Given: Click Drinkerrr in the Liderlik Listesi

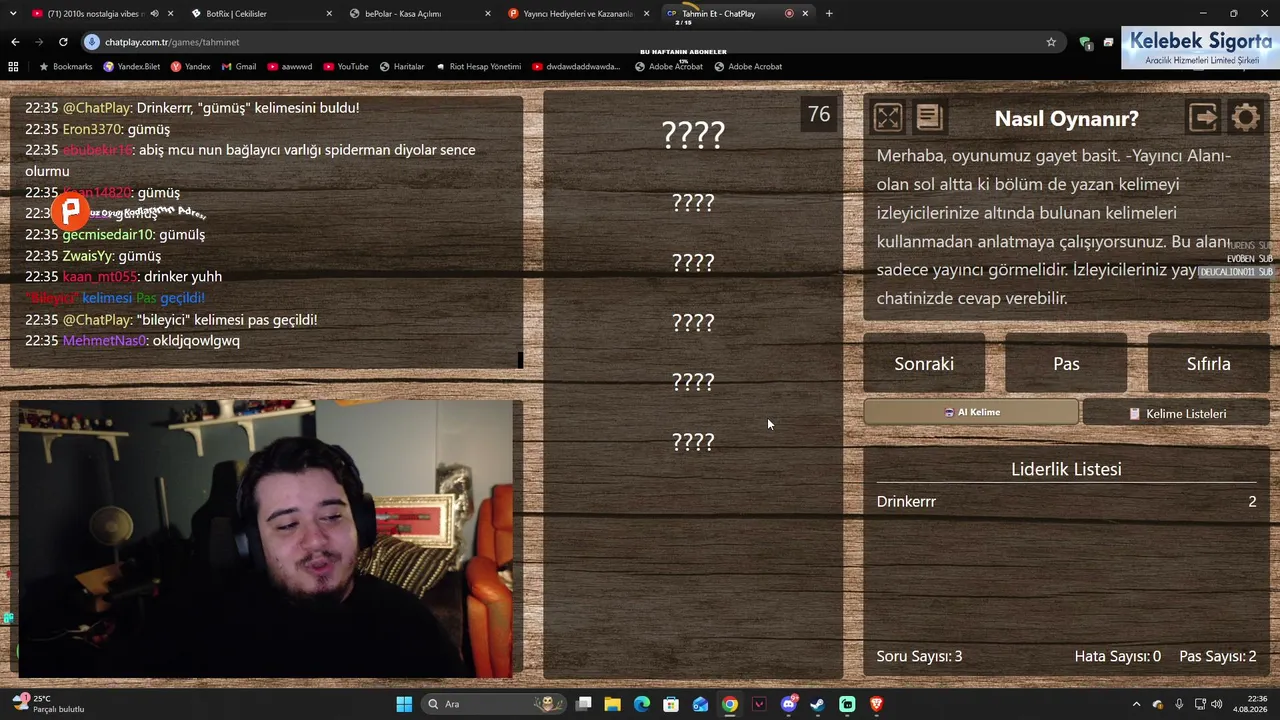Looking at the screenshot, I should tap(906, 501).
